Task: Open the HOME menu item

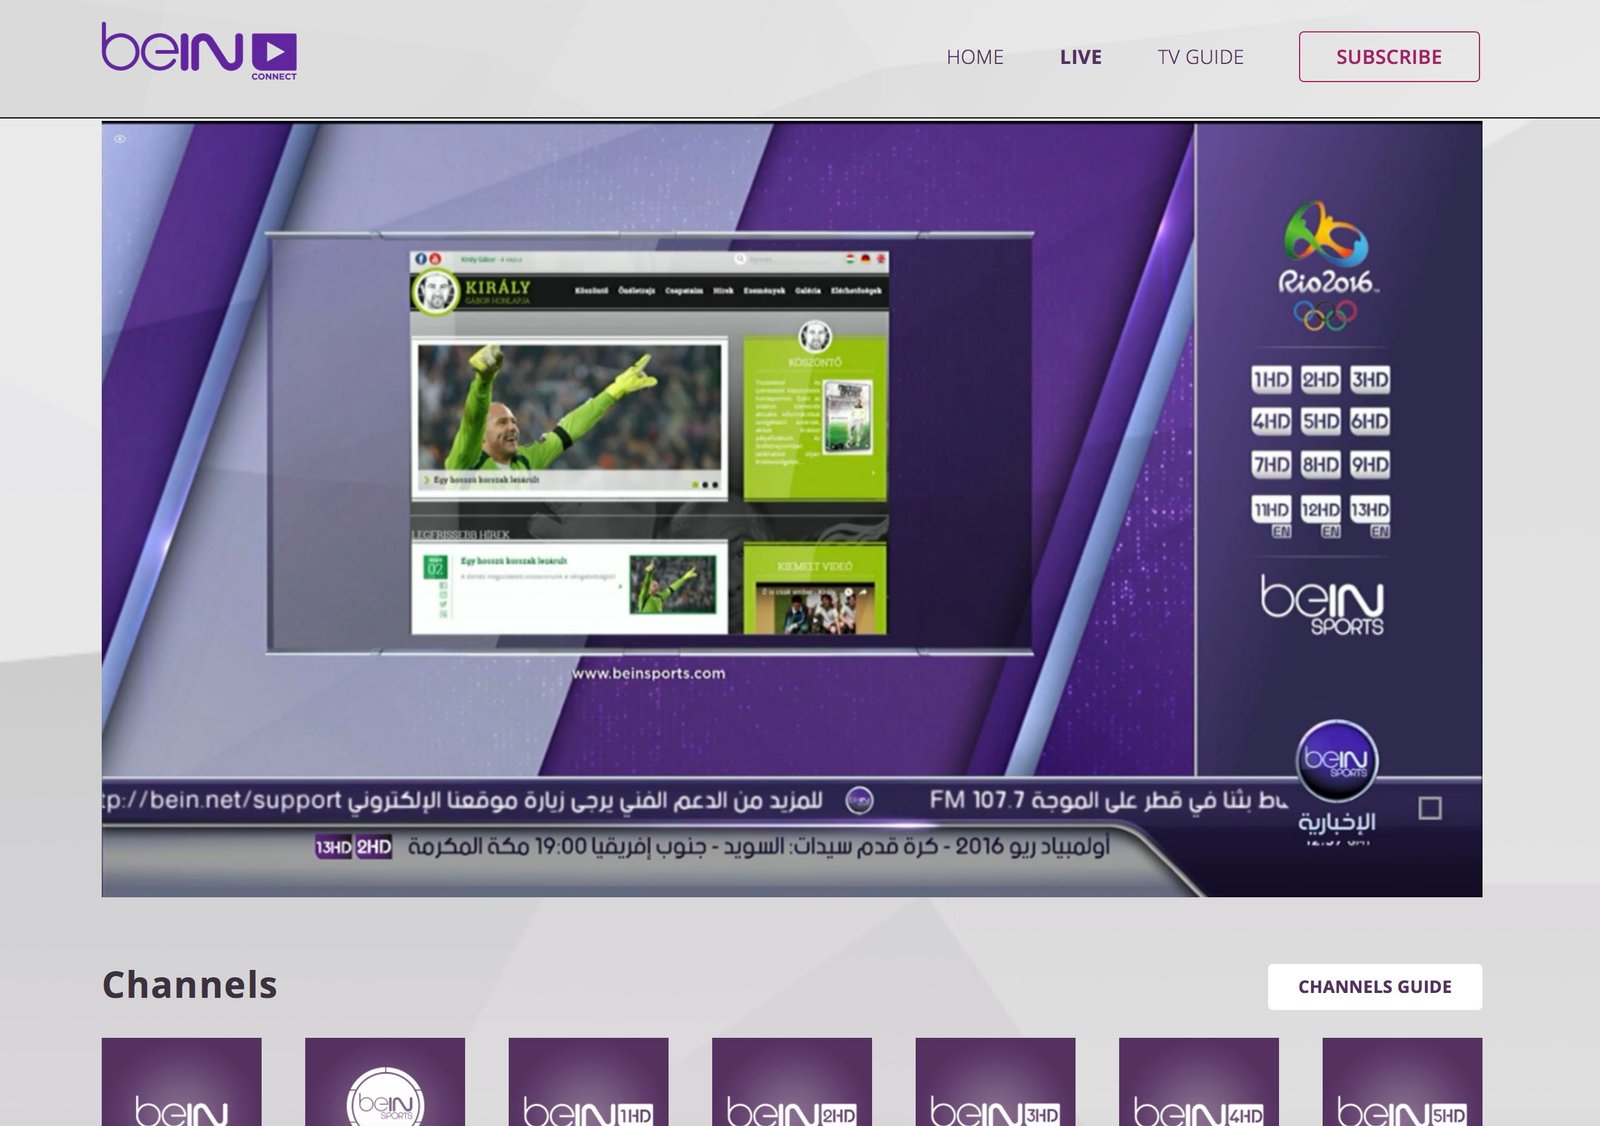Action: tap(975, 57)
